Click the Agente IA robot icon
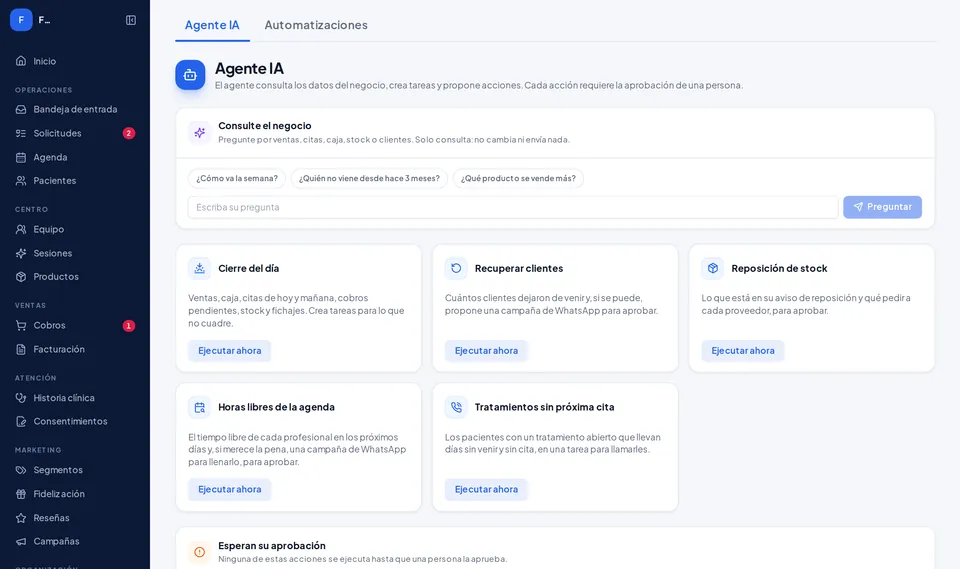Screen dimensions: 960x569 pyautogui.click(x=190, y=75)
